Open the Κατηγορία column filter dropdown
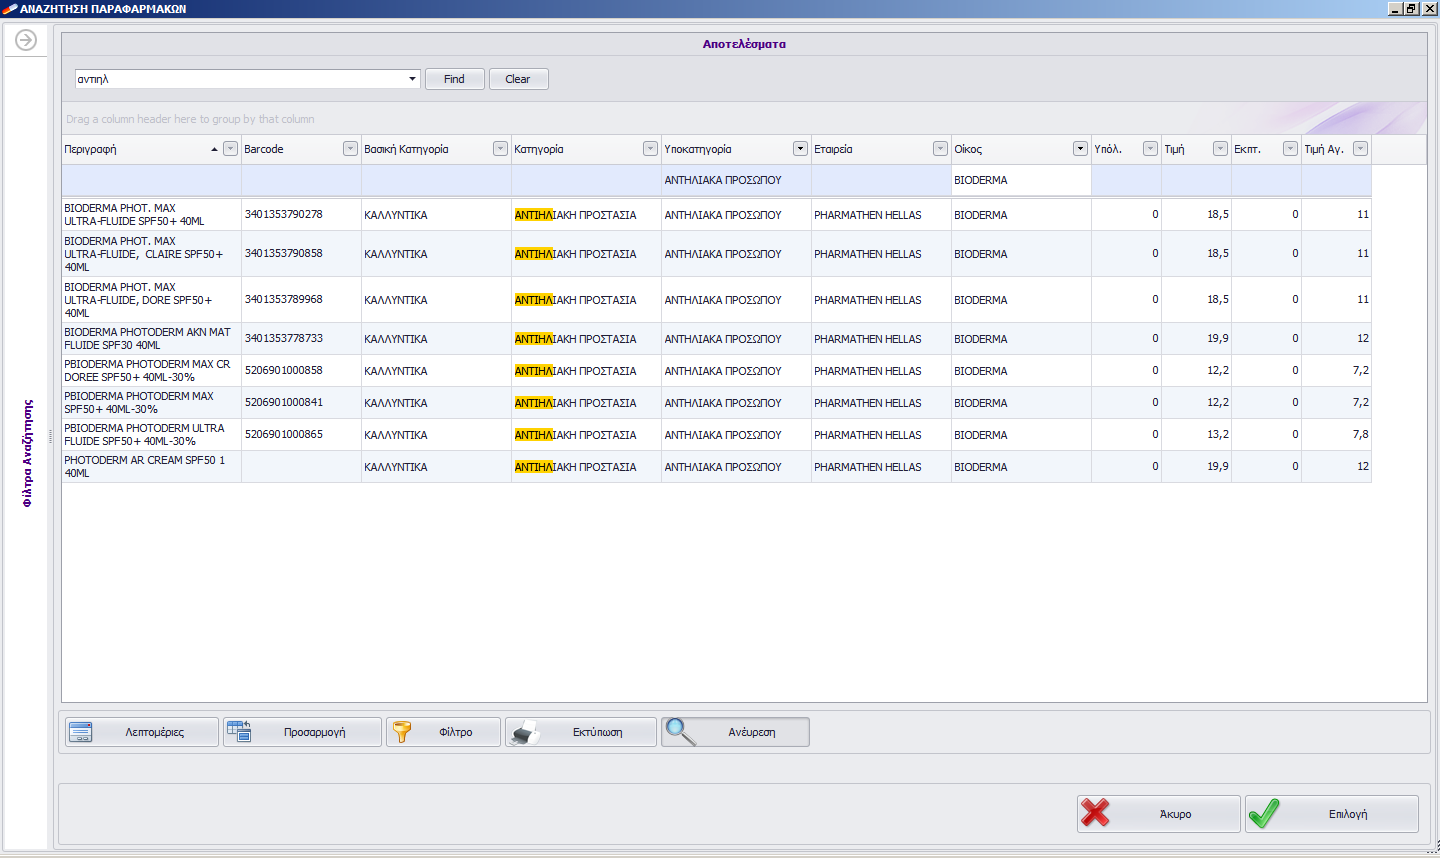 click(x=650, y=149)
